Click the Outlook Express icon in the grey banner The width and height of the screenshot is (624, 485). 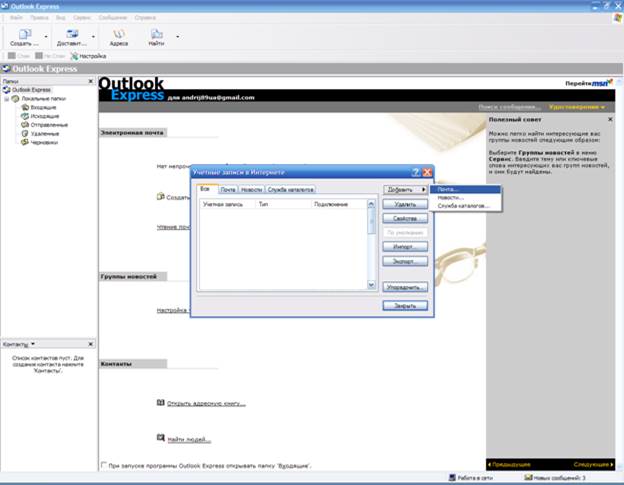6,69
